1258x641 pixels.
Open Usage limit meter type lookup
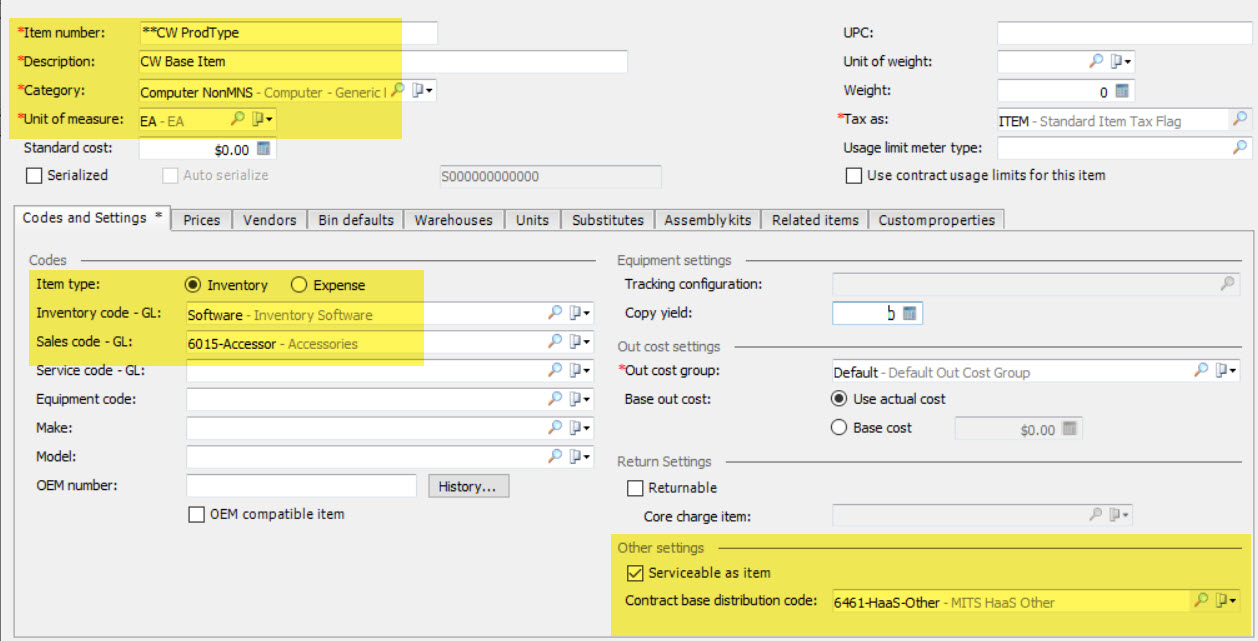pos(1240,148)
